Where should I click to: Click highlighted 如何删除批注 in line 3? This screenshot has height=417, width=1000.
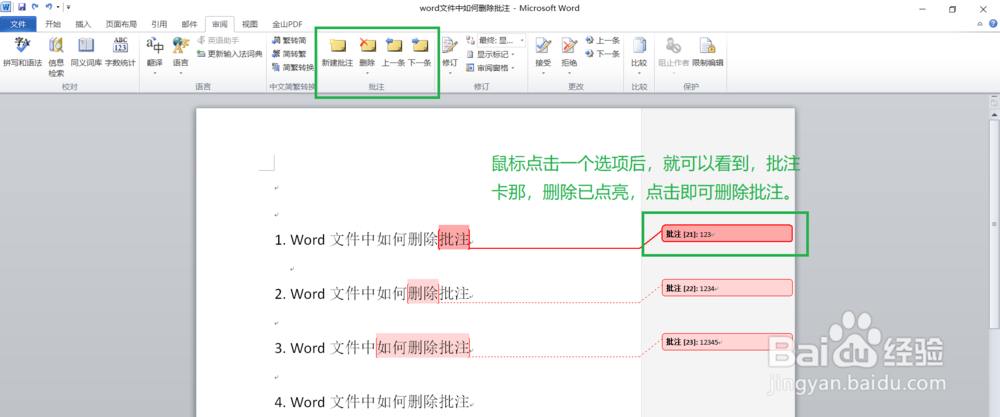tap(423, 348)
